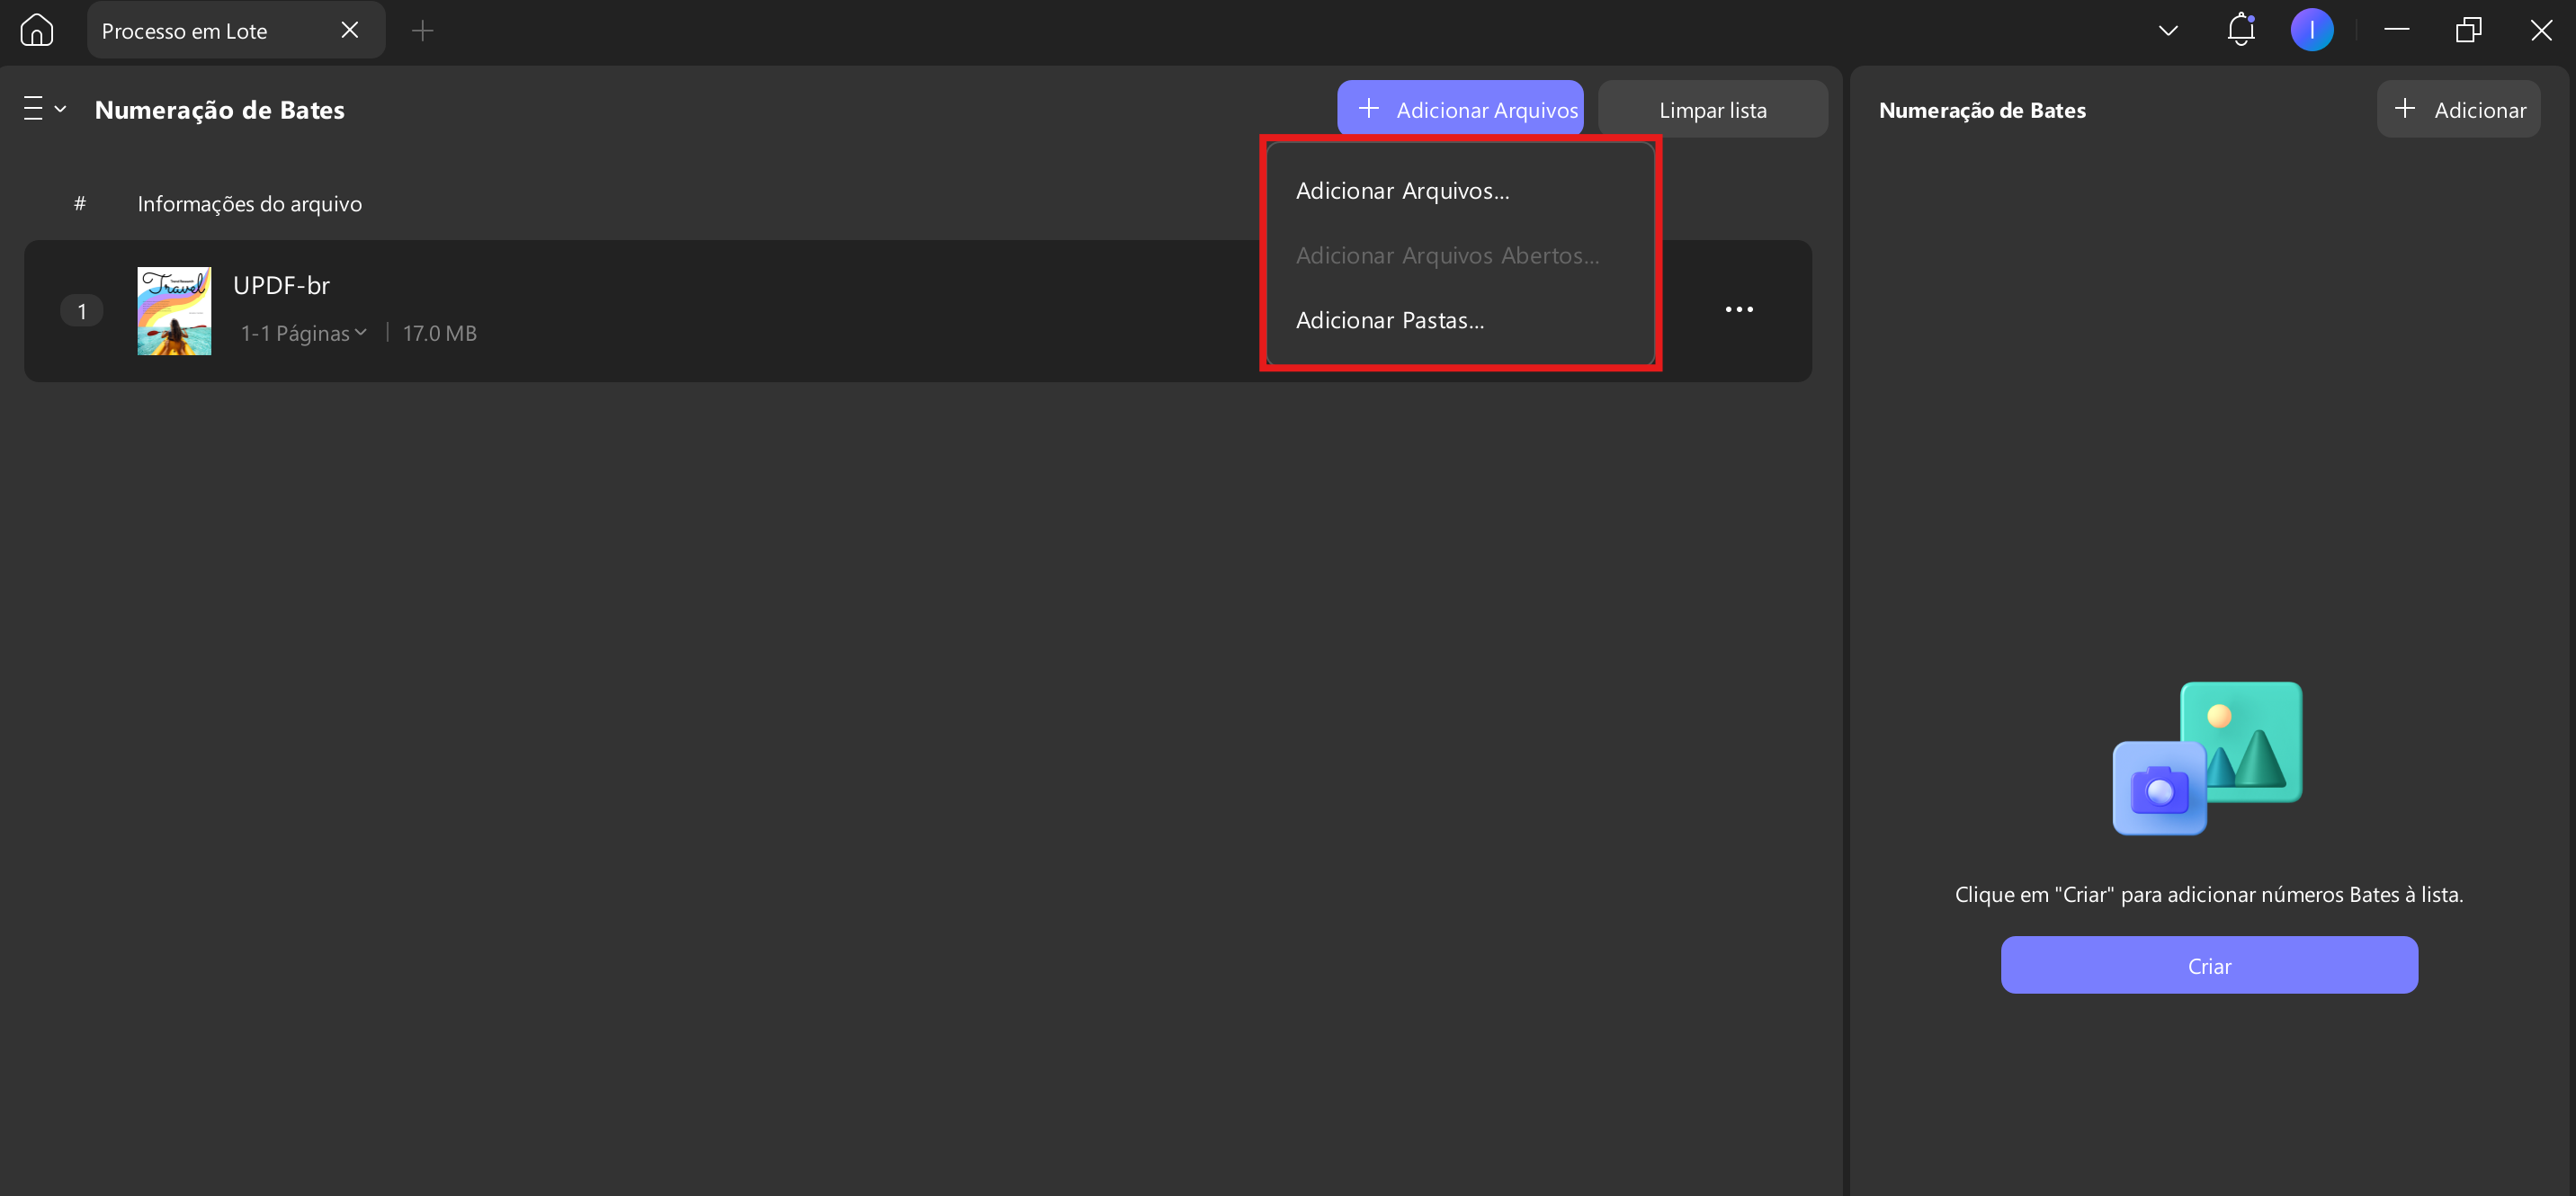This screenshot has height=1196, width=2576.
Task: Open the user profile avatar
Action: (x=2312, y=30)
